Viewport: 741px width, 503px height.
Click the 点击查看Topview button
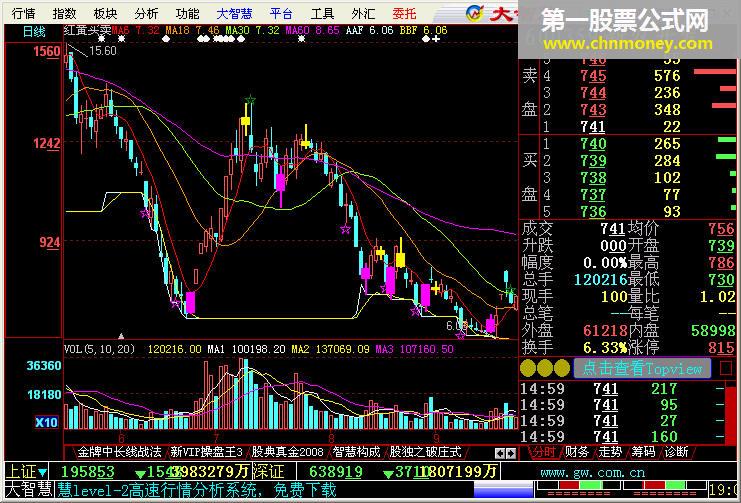pyautogui.click(x=642, y=368)
